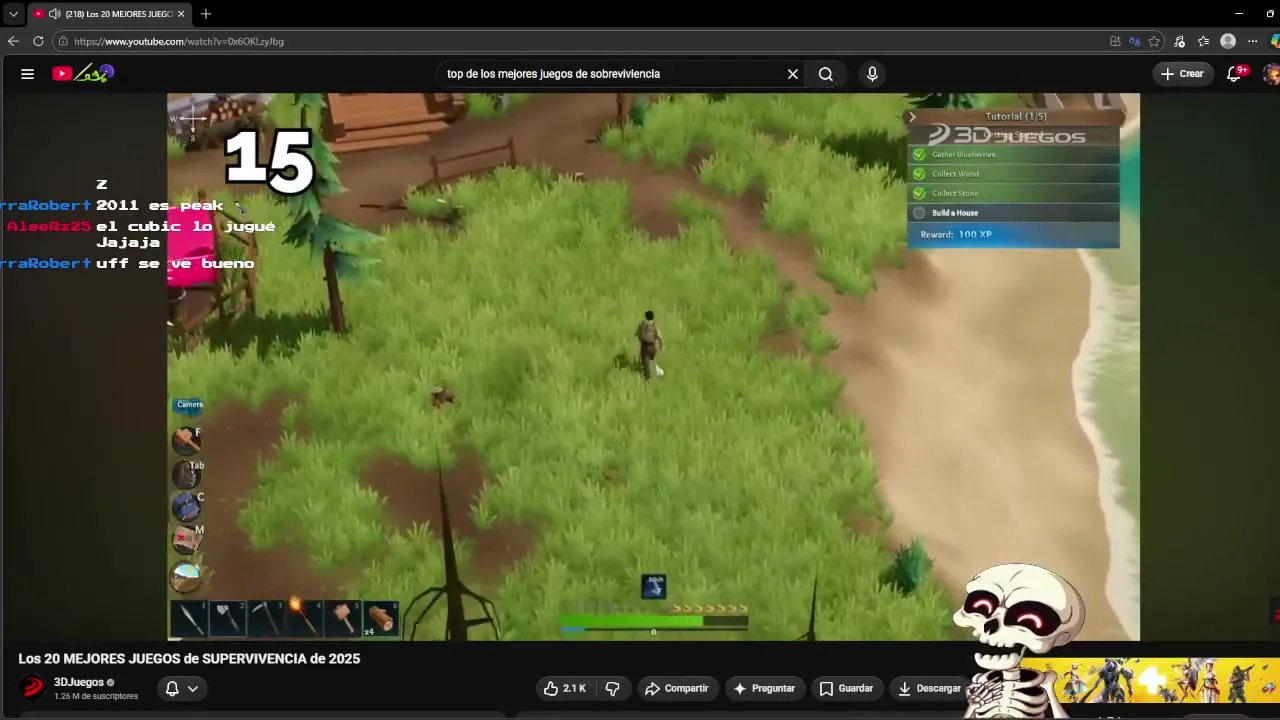Select the wood logs hotbar slot x4
Viewport: 1280px width, 720px height.
point(380,619)
